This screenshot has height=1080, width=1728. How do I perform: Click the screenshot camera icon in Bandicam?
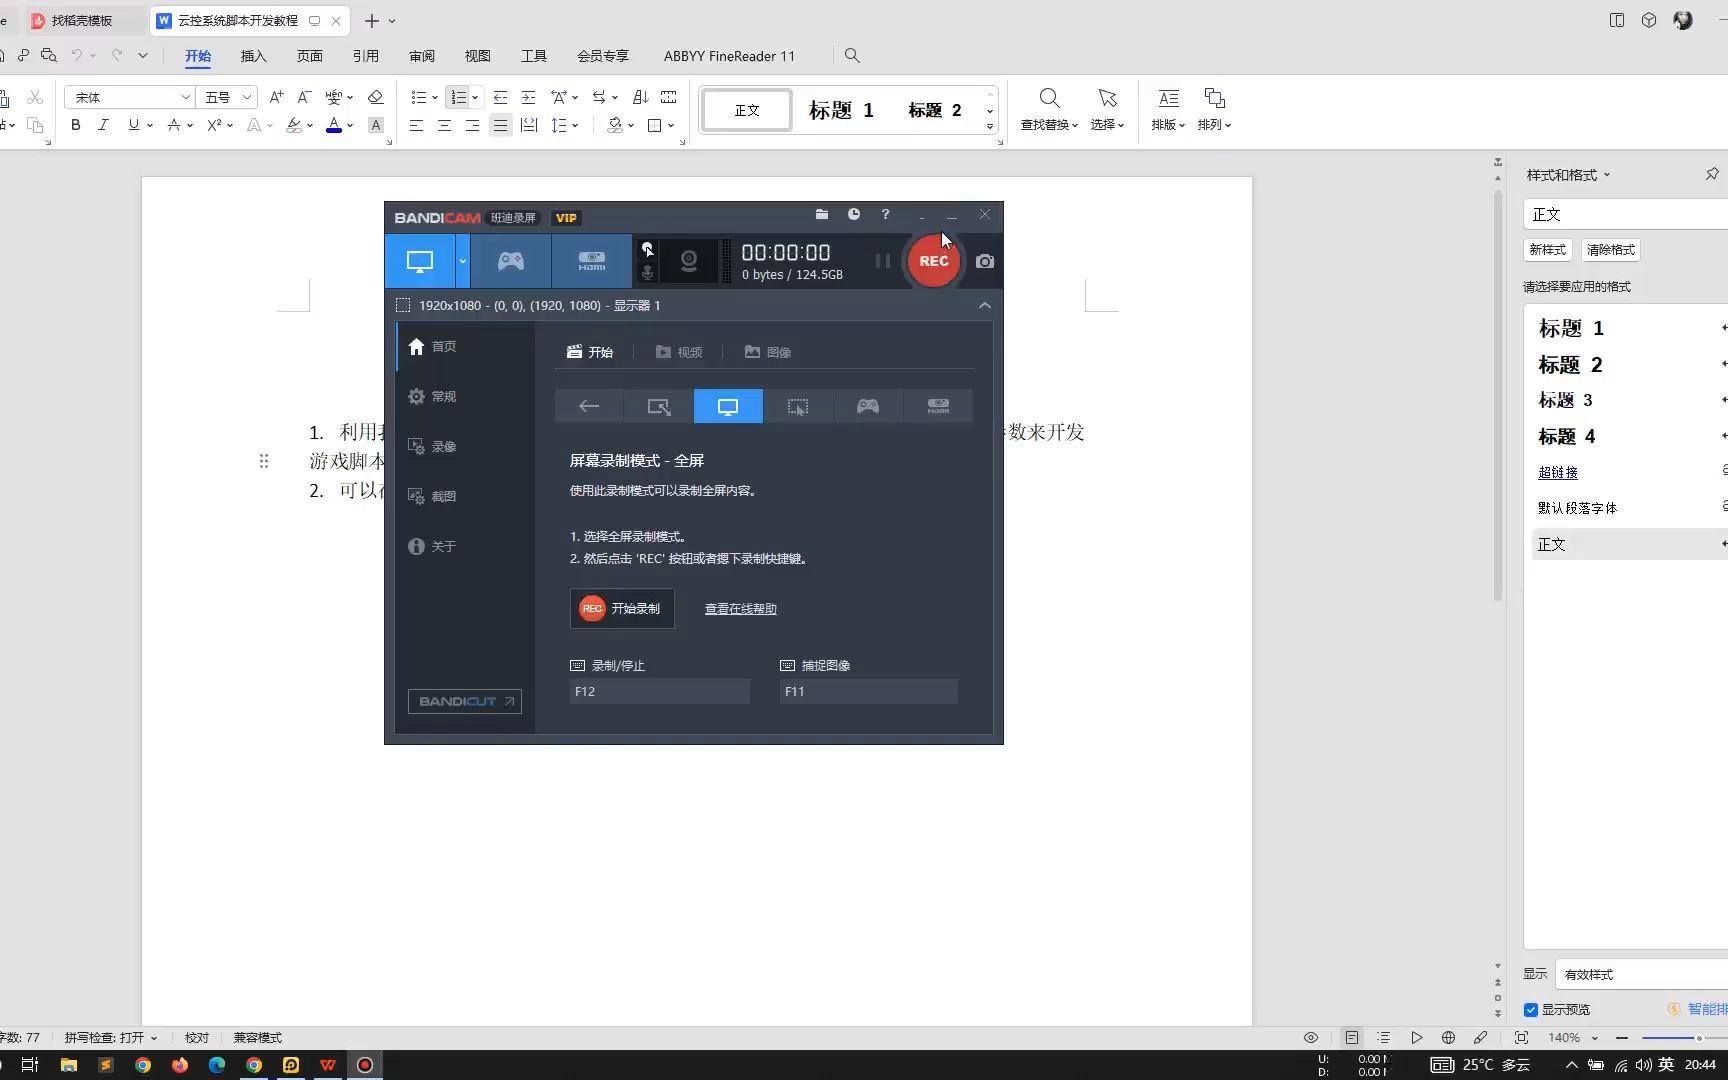[985, 261]
